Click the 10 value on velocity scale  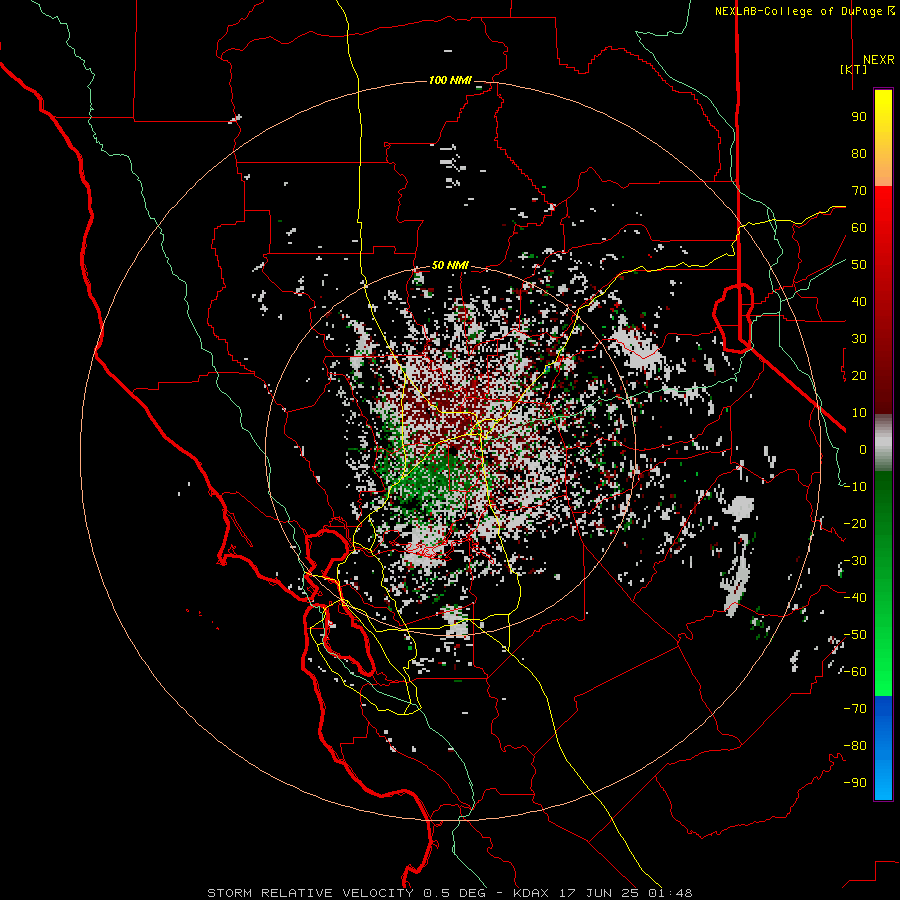[x=859, y=413]
